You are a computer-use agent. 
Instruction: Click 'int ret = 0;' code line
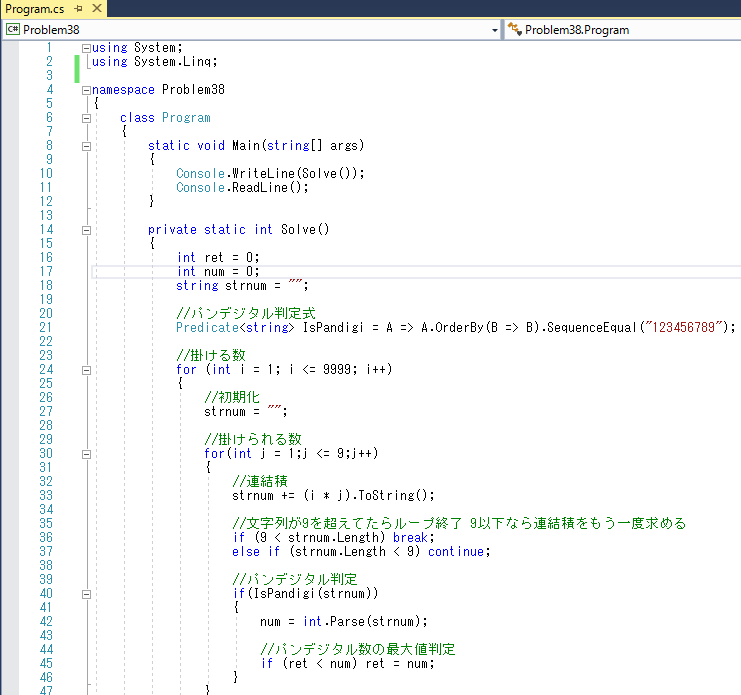pyautogui.click(x=218, y=257)
